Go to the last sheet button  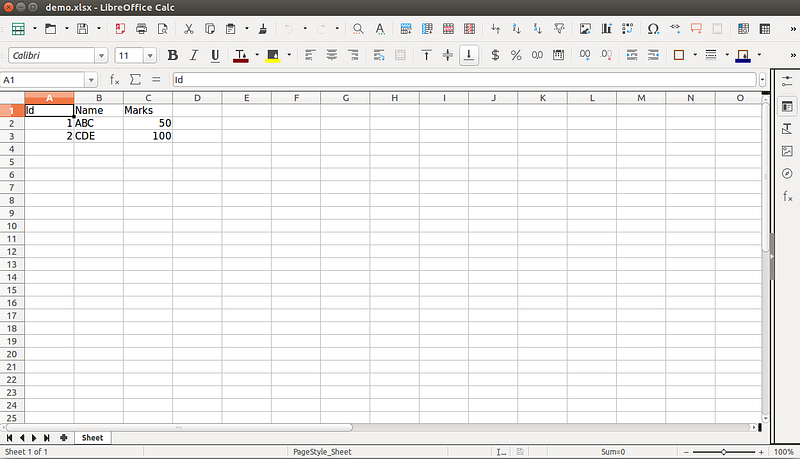[46, 438]
